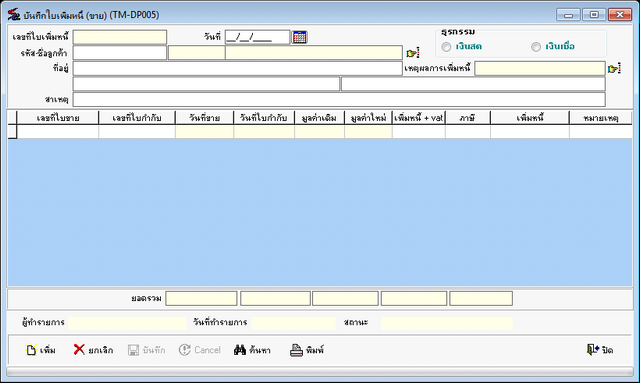Focus the เหตุผลการเพิ่มหนี้ reason field
Viewport: 640px width, 383px height.
coord(540,69)
